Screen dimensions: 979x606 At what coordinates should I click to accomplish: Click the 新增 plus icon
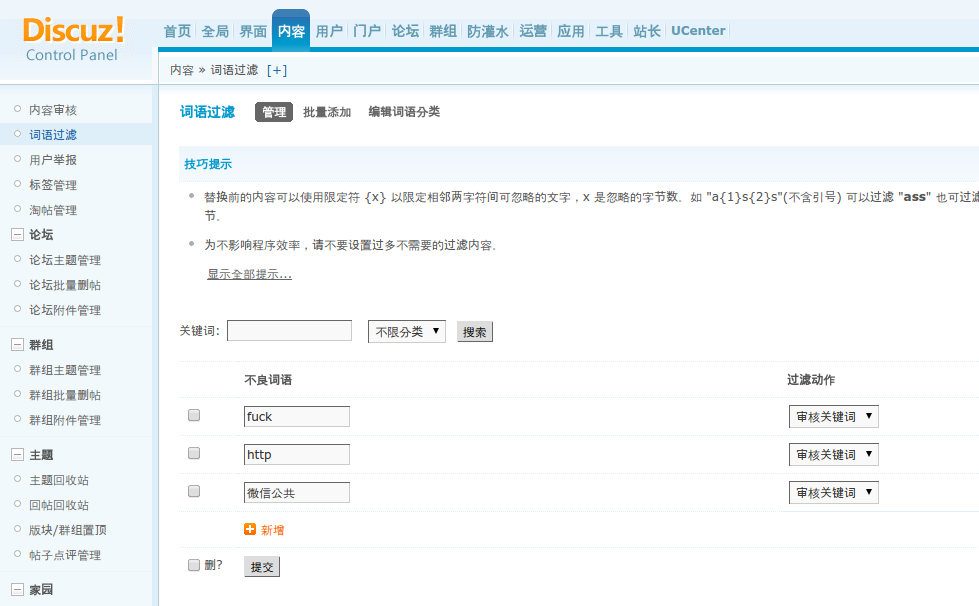pyautogui.click(x=249, y=527)
